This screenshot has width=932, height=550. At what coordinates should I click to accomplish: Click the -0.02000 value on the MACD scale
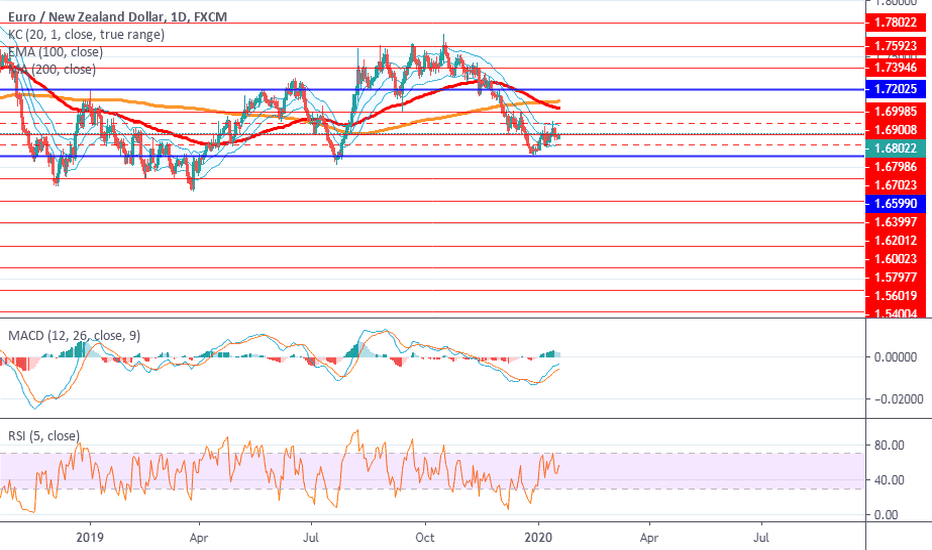coord(889,399)
